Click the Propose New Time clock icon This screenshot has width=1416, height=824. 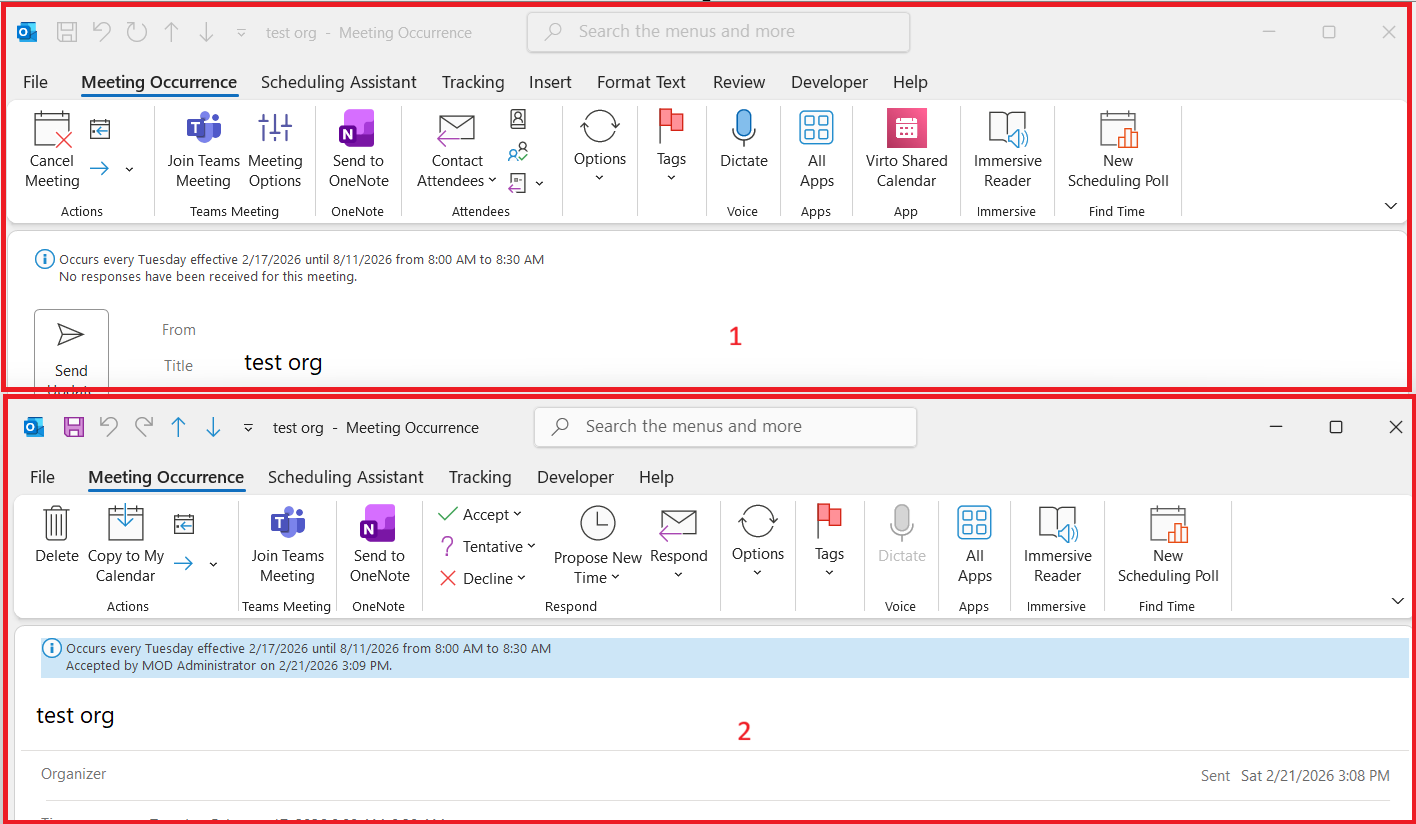[x=598, y=523]
